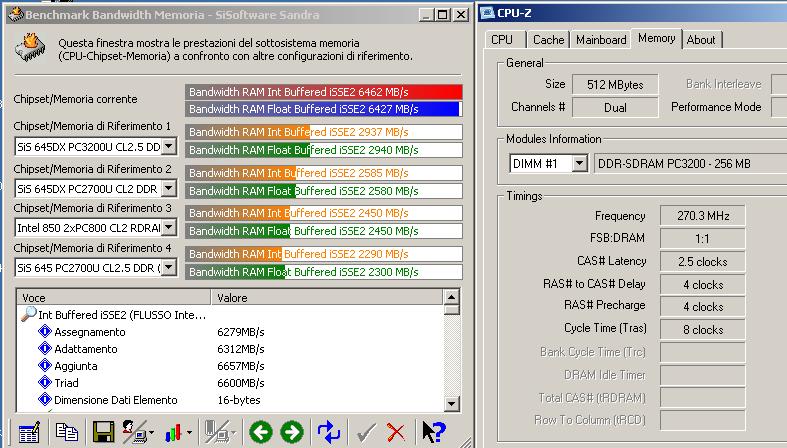Open context help arrow-question icon
787x448 pixels.
433,432
